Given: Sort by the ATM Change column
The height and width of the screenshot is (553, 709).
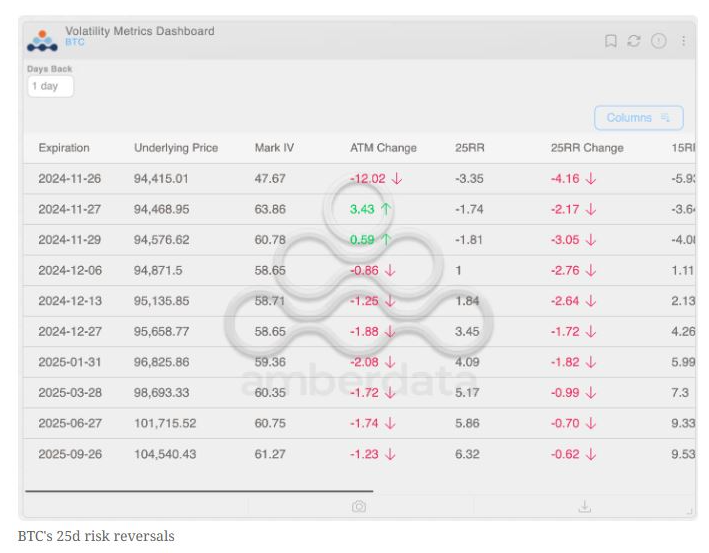Looking at the screenshot, I should pos(383,148).
